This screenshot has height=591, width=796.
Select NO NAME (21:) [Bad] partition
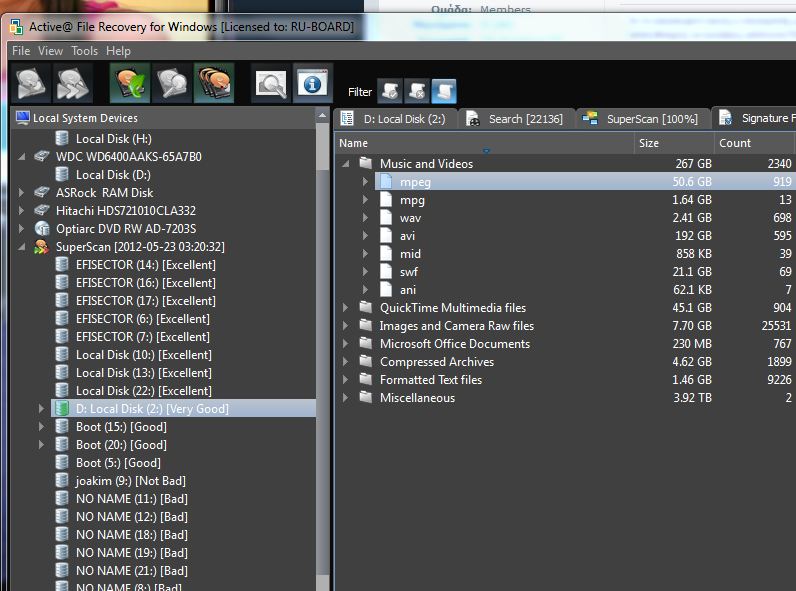132,571
